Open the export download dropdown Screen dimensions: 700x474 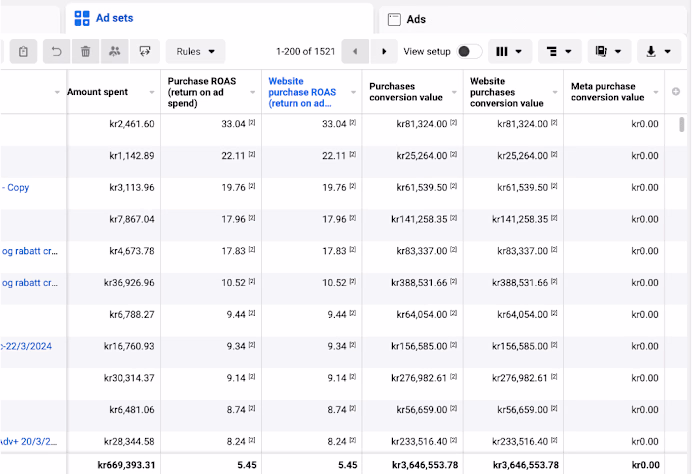tap(659, 51)
